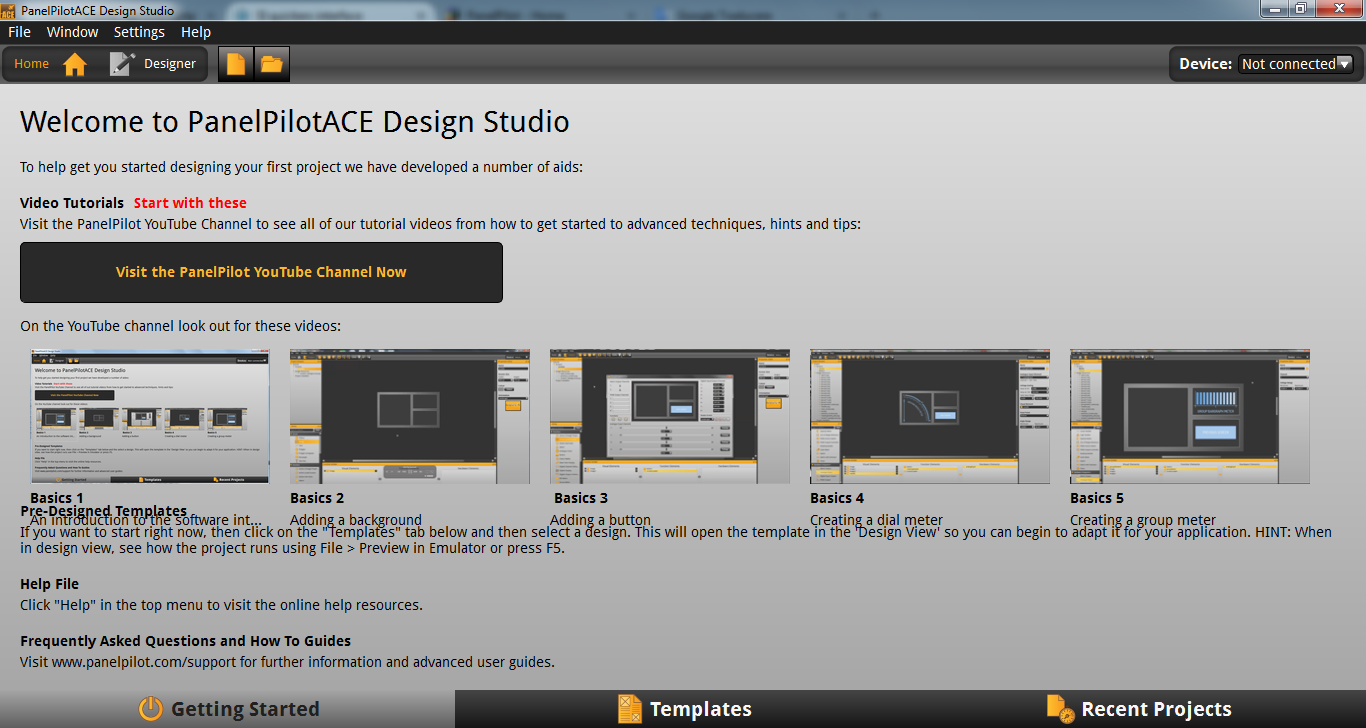Click 'Creating a dial meter' description text

click(x=877, y=520)
